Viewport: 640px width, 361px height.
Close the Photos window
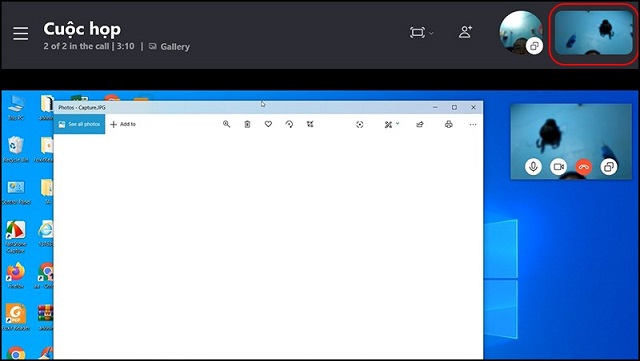click(x=473, y=107)
